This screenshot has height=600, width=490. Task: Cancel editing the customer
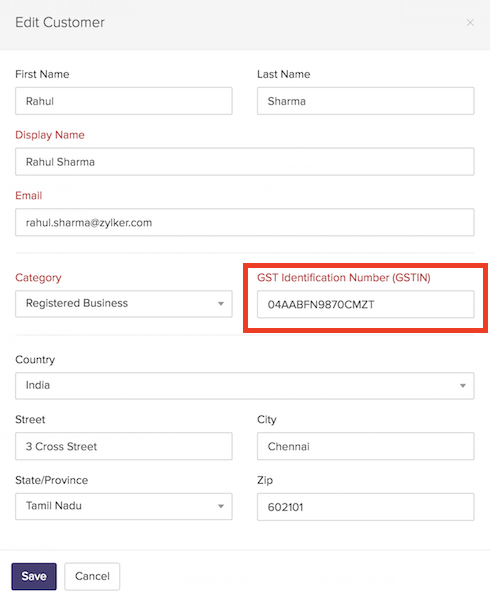(92, 576)
